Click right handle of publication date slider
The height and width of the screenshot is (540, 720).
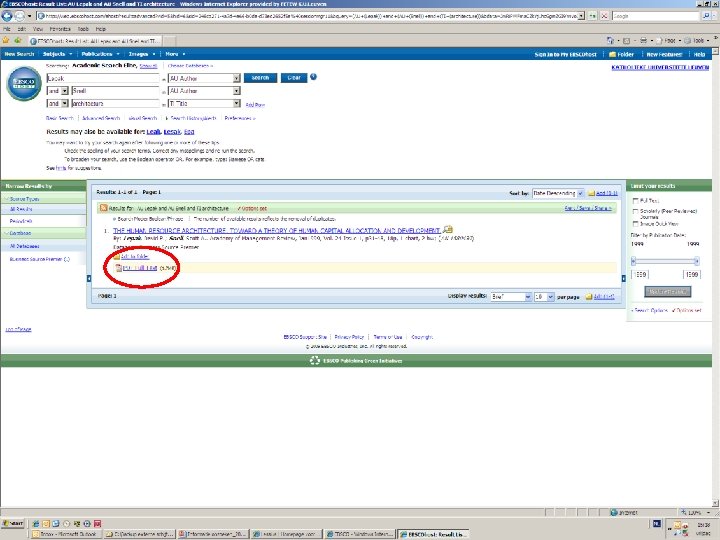pos(697,261)
